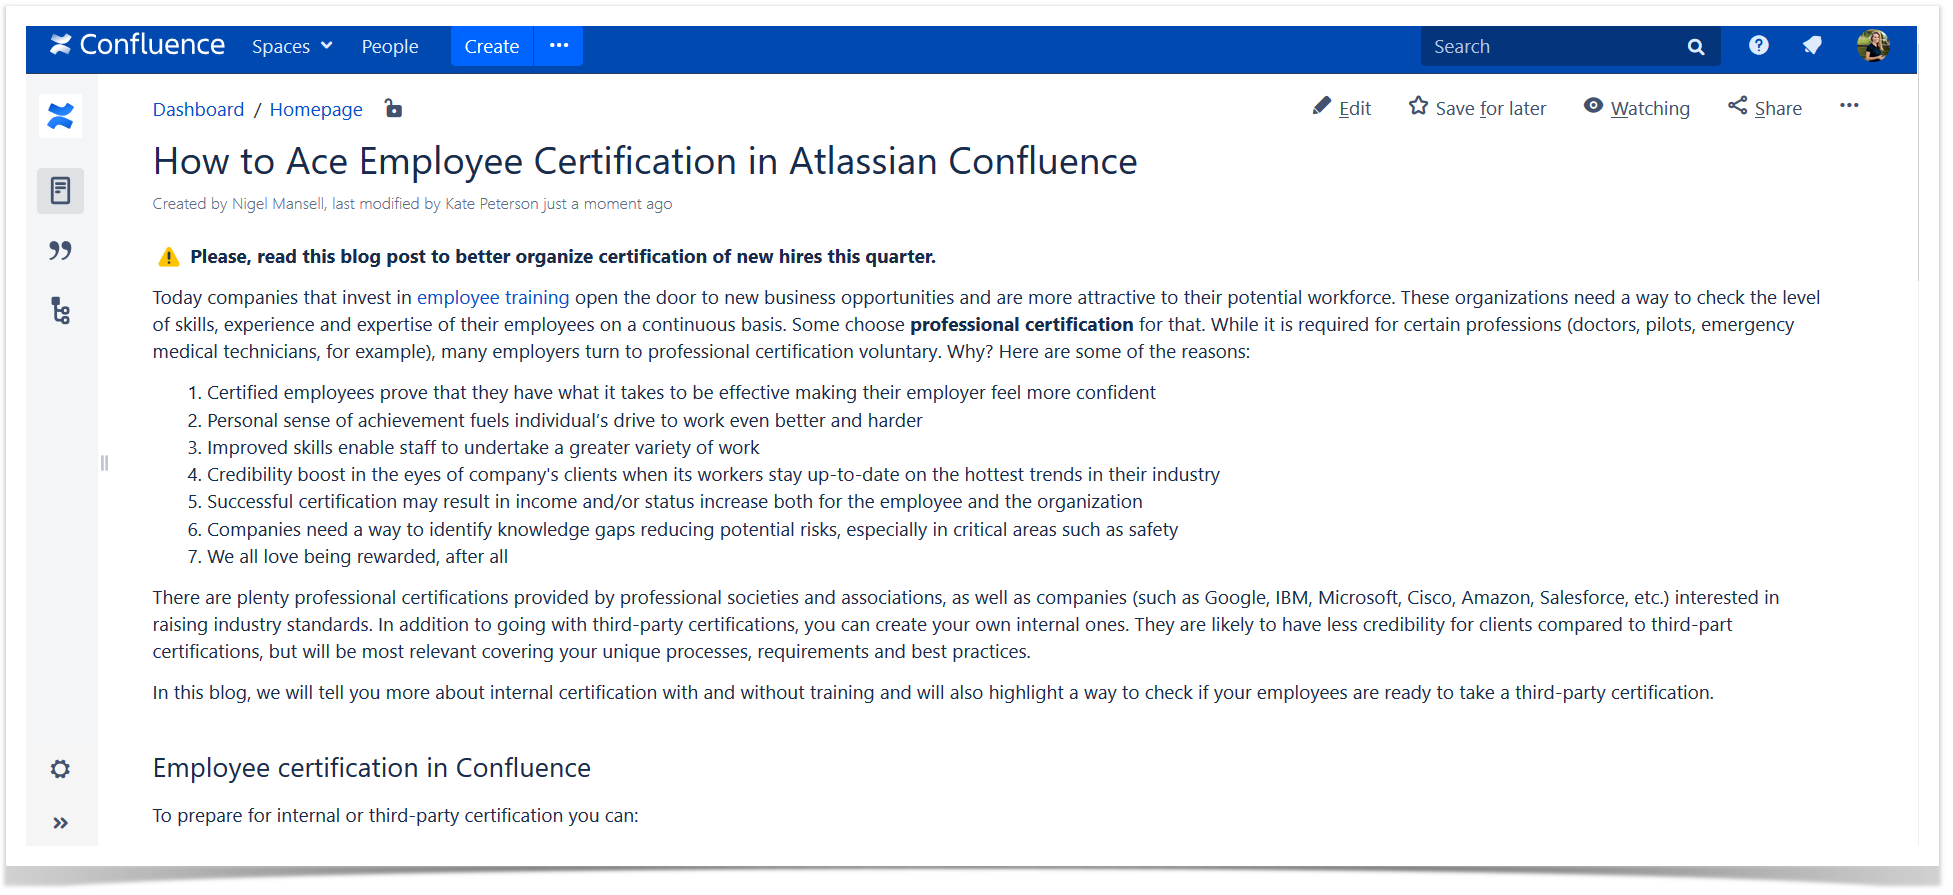1953x895 pixels.
Task: Open the create-from-template ellipsis button
Action: click(559, 46)
